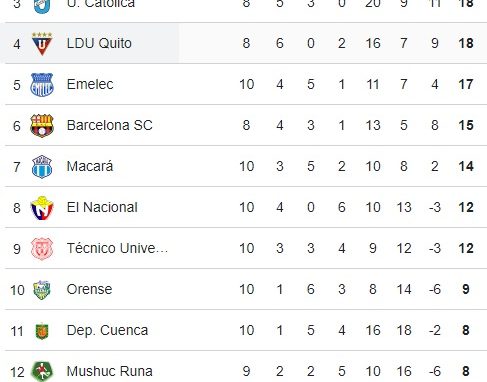
Task: Select the Orense team crest
Action: click(x=42, y=290)
